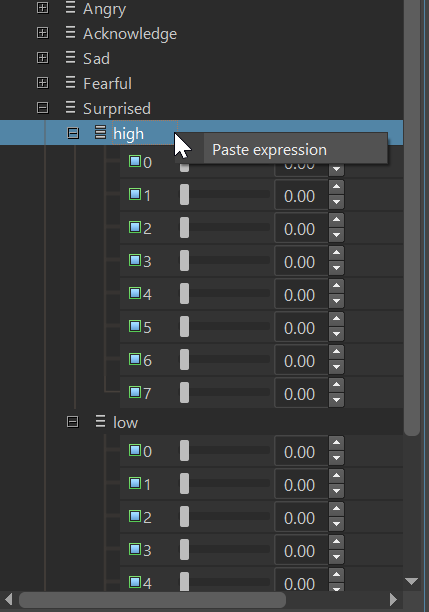Click the slider handle of high item 2
Viewport: 429px width, 612px height.
click(184, 228)
